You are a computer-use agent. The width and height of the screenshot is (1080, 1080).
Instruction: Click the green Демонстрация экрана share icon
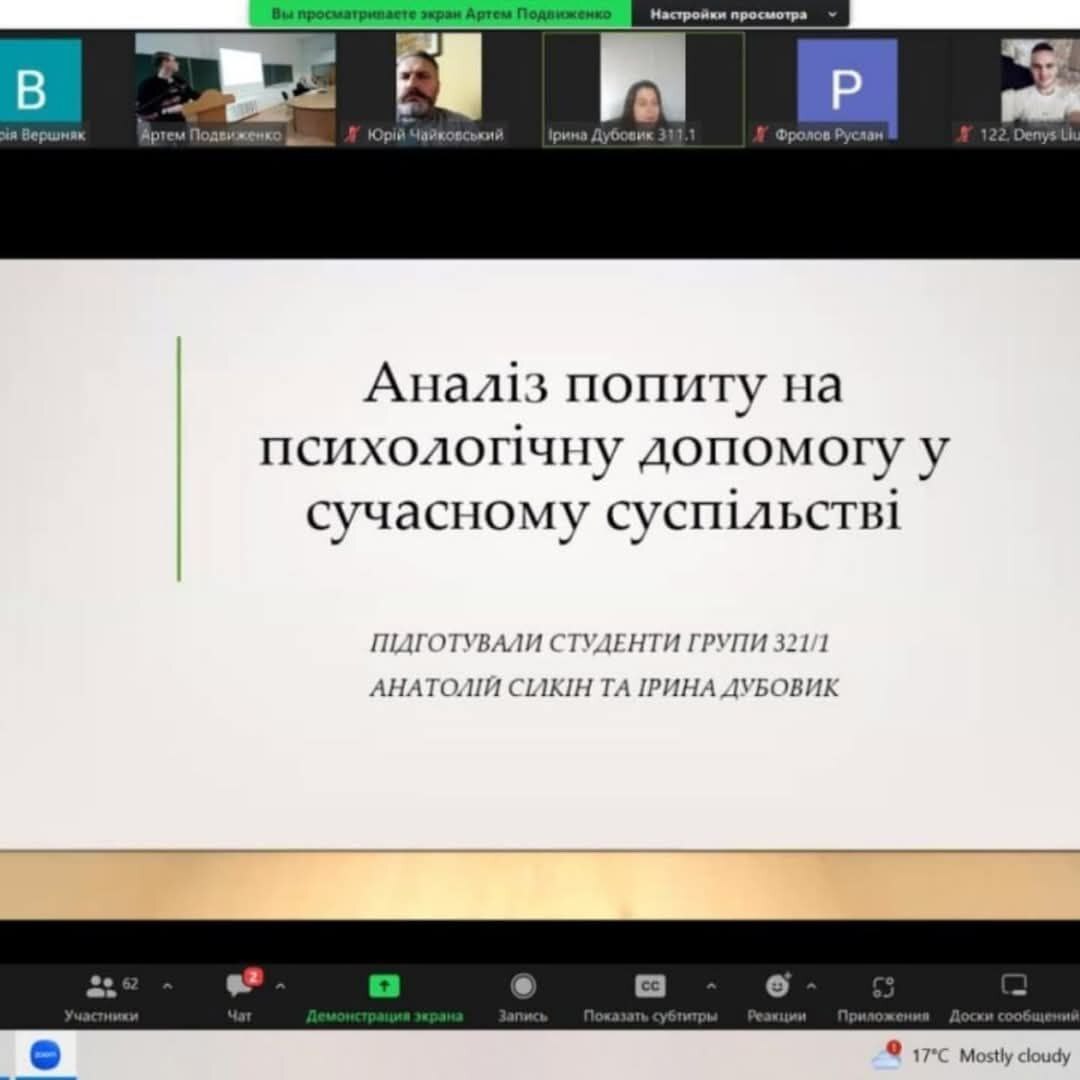click(x=384, y=986)
